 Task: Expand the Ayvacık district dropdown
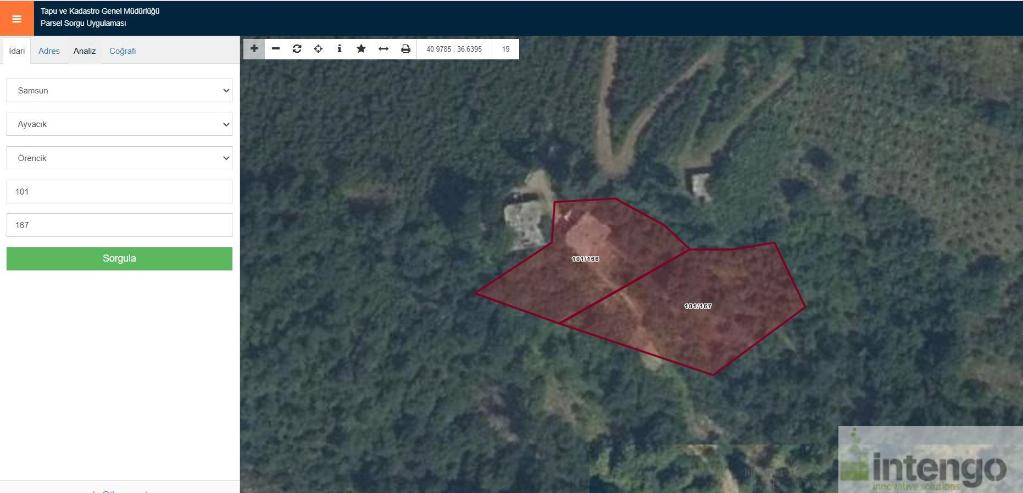point(119,124)
